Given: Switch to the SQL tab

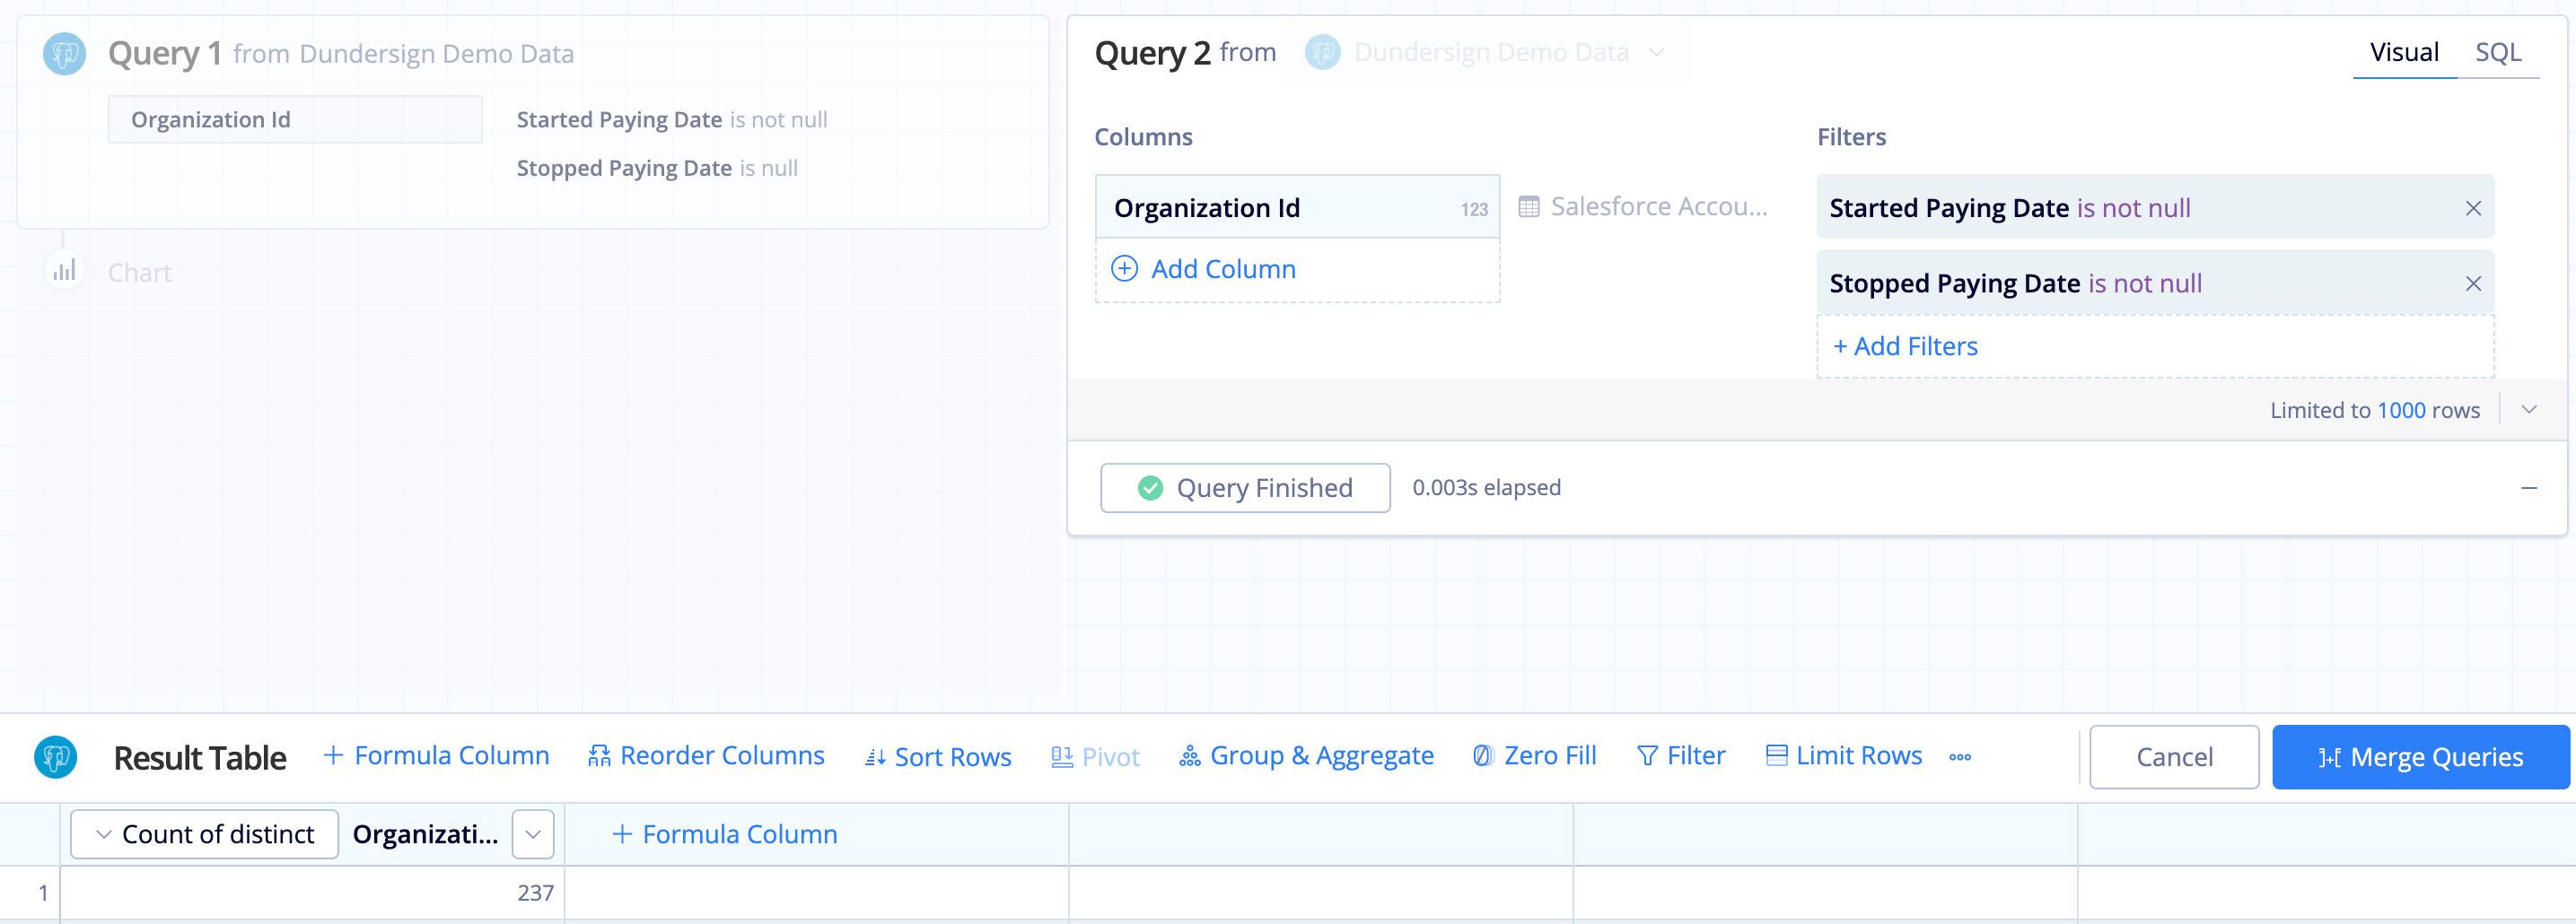Looking at the screenshot, I should (x=2497, y=52).
